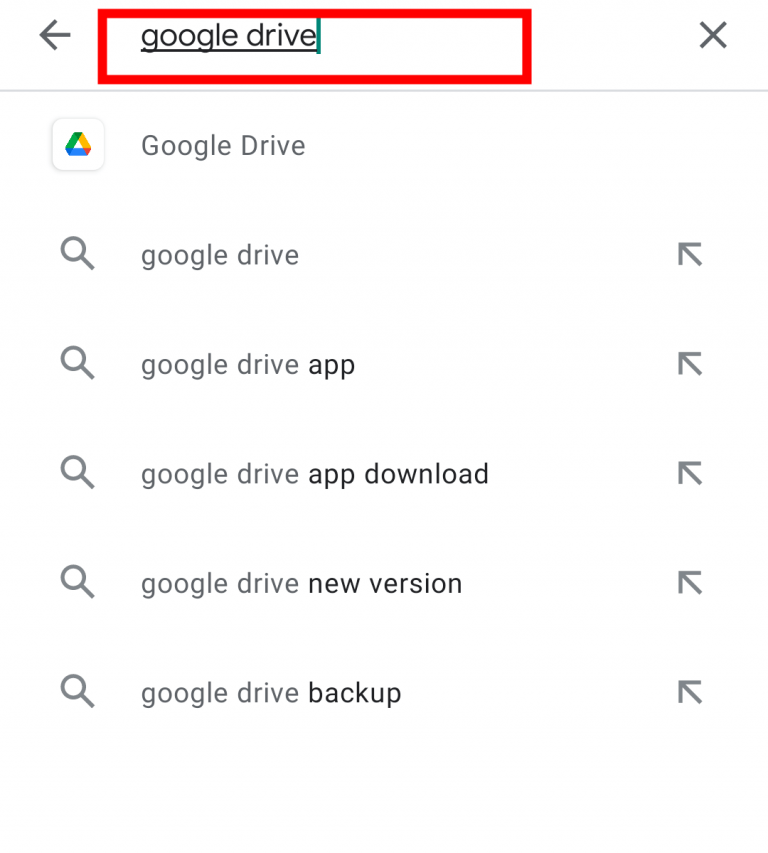Click the magnifier icon beside 'google drive'
The image size is (768, 853).
click(x=77, y=254)
